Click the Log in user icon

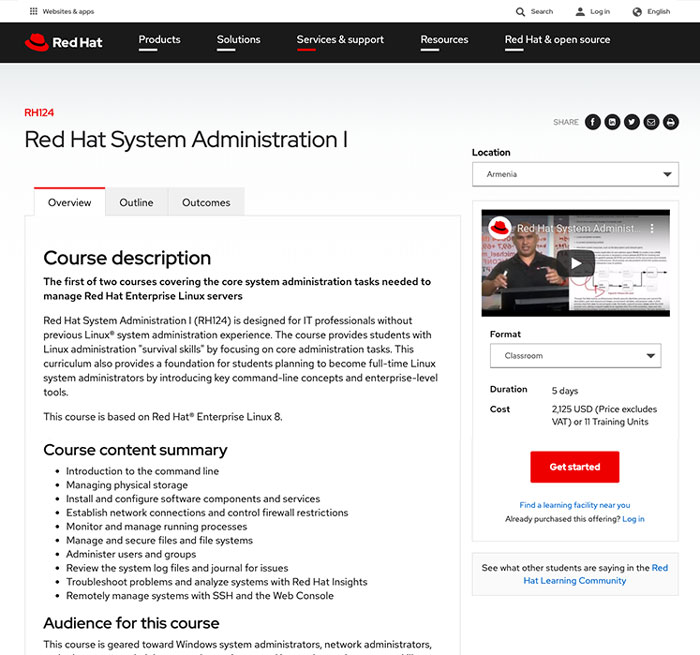[x=580, y=12]
